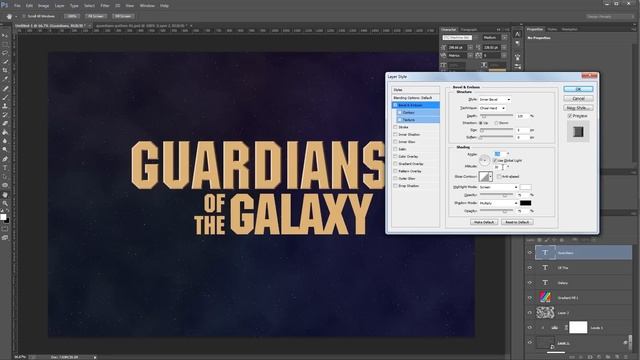Click Cancel in Layer Style dialog
Viewport: 640px width, 360px height.
[x=578, y=98]
